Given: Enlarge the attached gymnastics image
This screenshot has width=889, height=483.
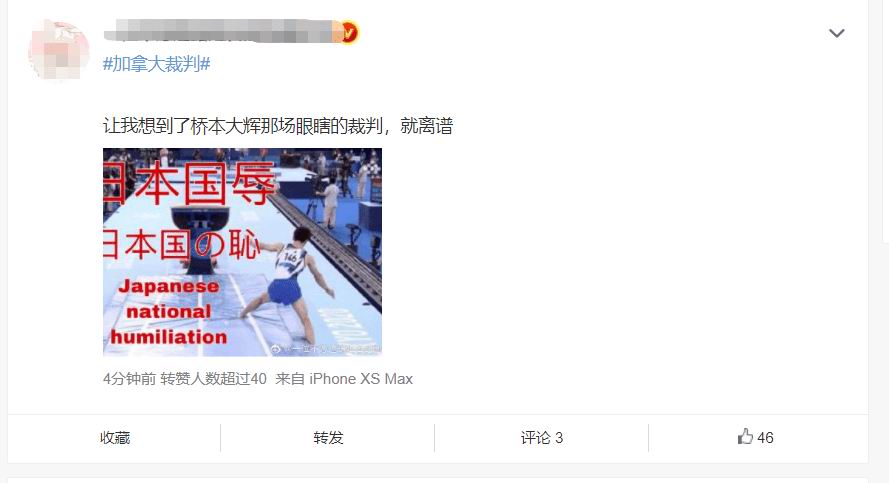Looking at the screenshot, I should pos(242,252).
